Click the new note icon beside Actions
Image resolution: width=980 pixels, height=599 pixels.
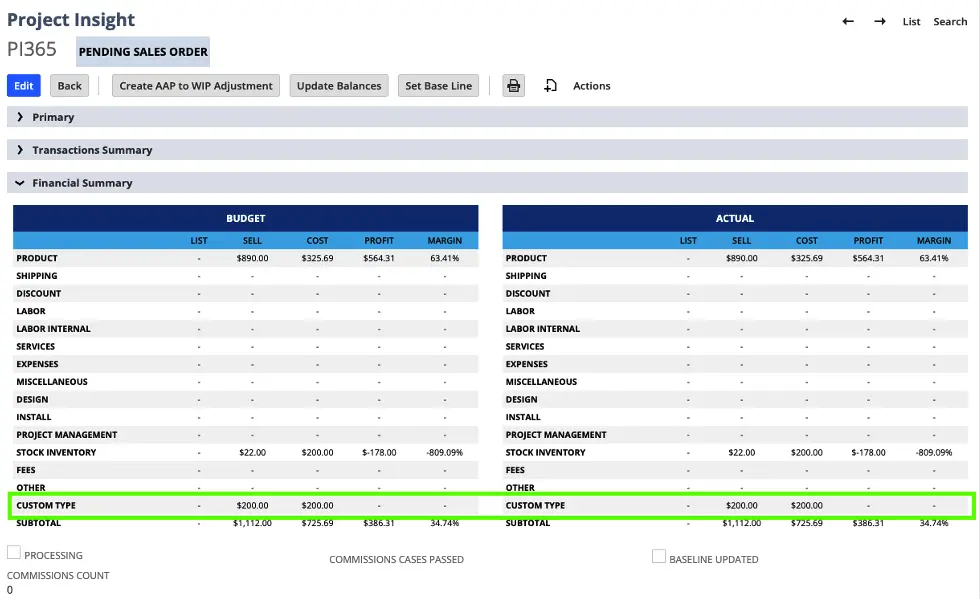[x=550, y=86]
